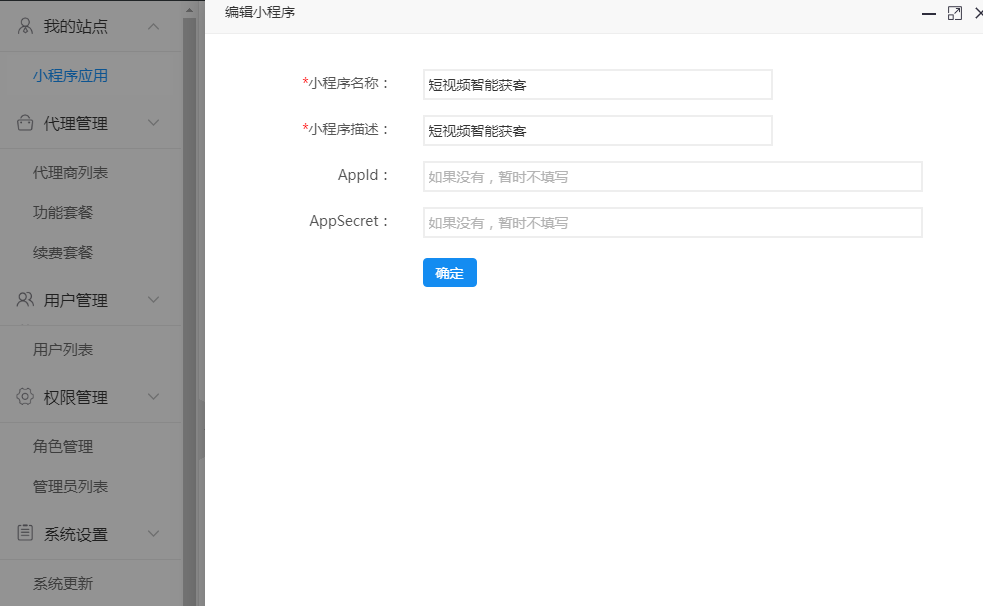Screen dimensions: 983x606
Task: Toggle the 权限管理 chevron
Action: pyautogui.click(x=154, y=396)
